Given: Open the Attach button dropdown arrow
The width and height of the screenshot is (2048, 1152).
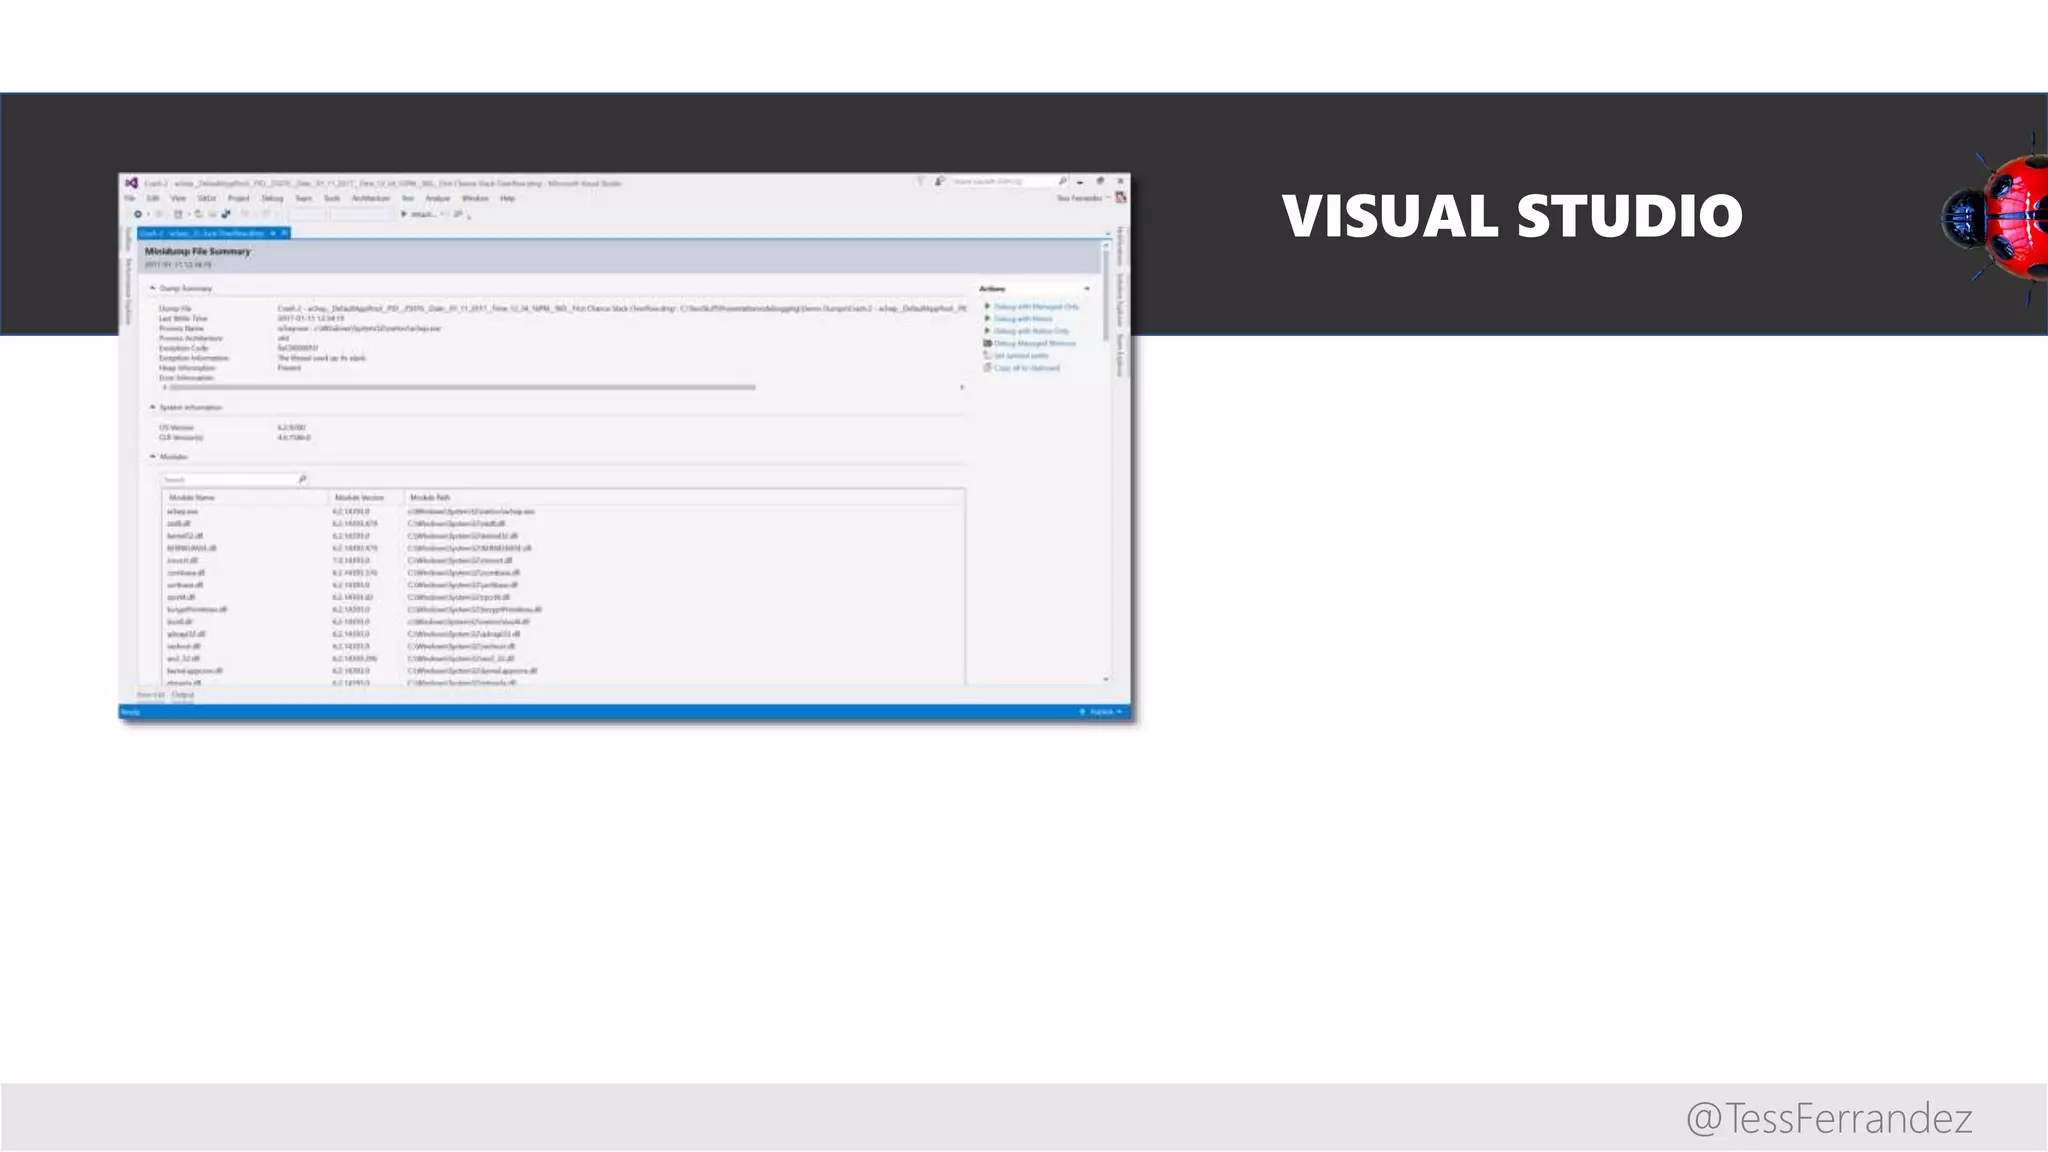Looking at the screenshot, I should pos(442,214).
